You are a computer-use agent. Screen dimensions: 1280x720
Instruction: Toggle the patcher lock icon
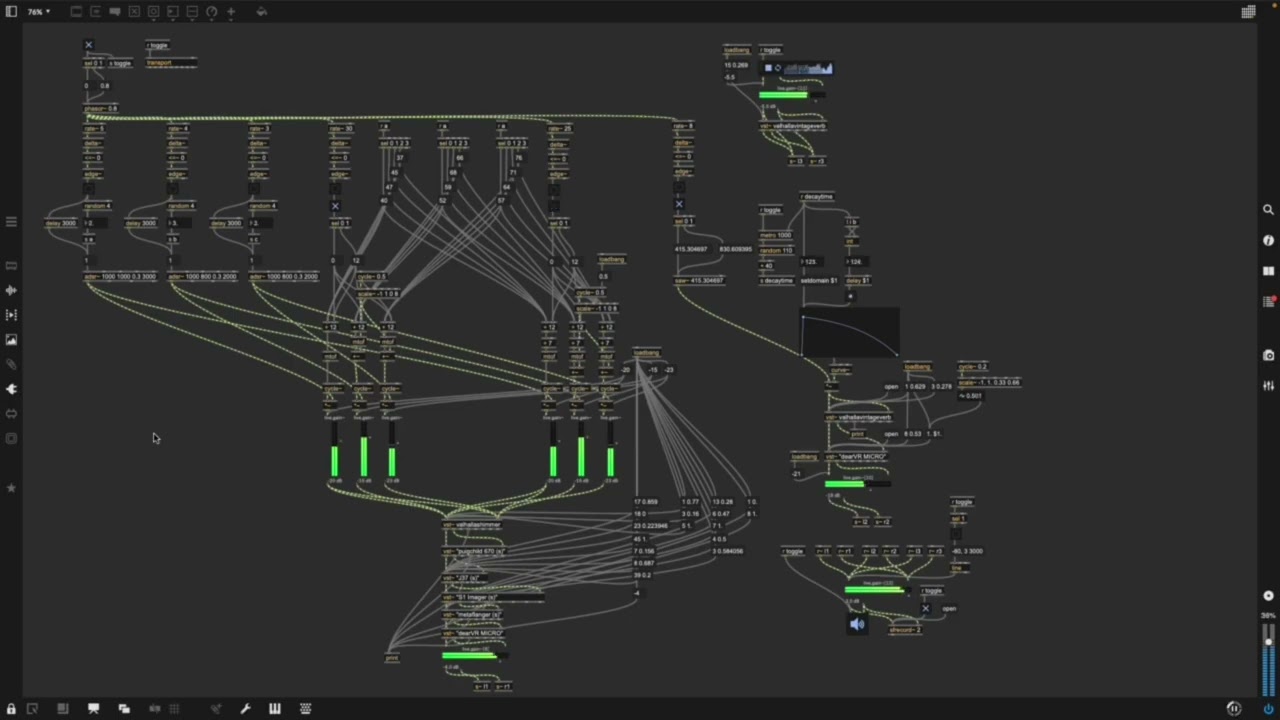click(x=11, y=708)
